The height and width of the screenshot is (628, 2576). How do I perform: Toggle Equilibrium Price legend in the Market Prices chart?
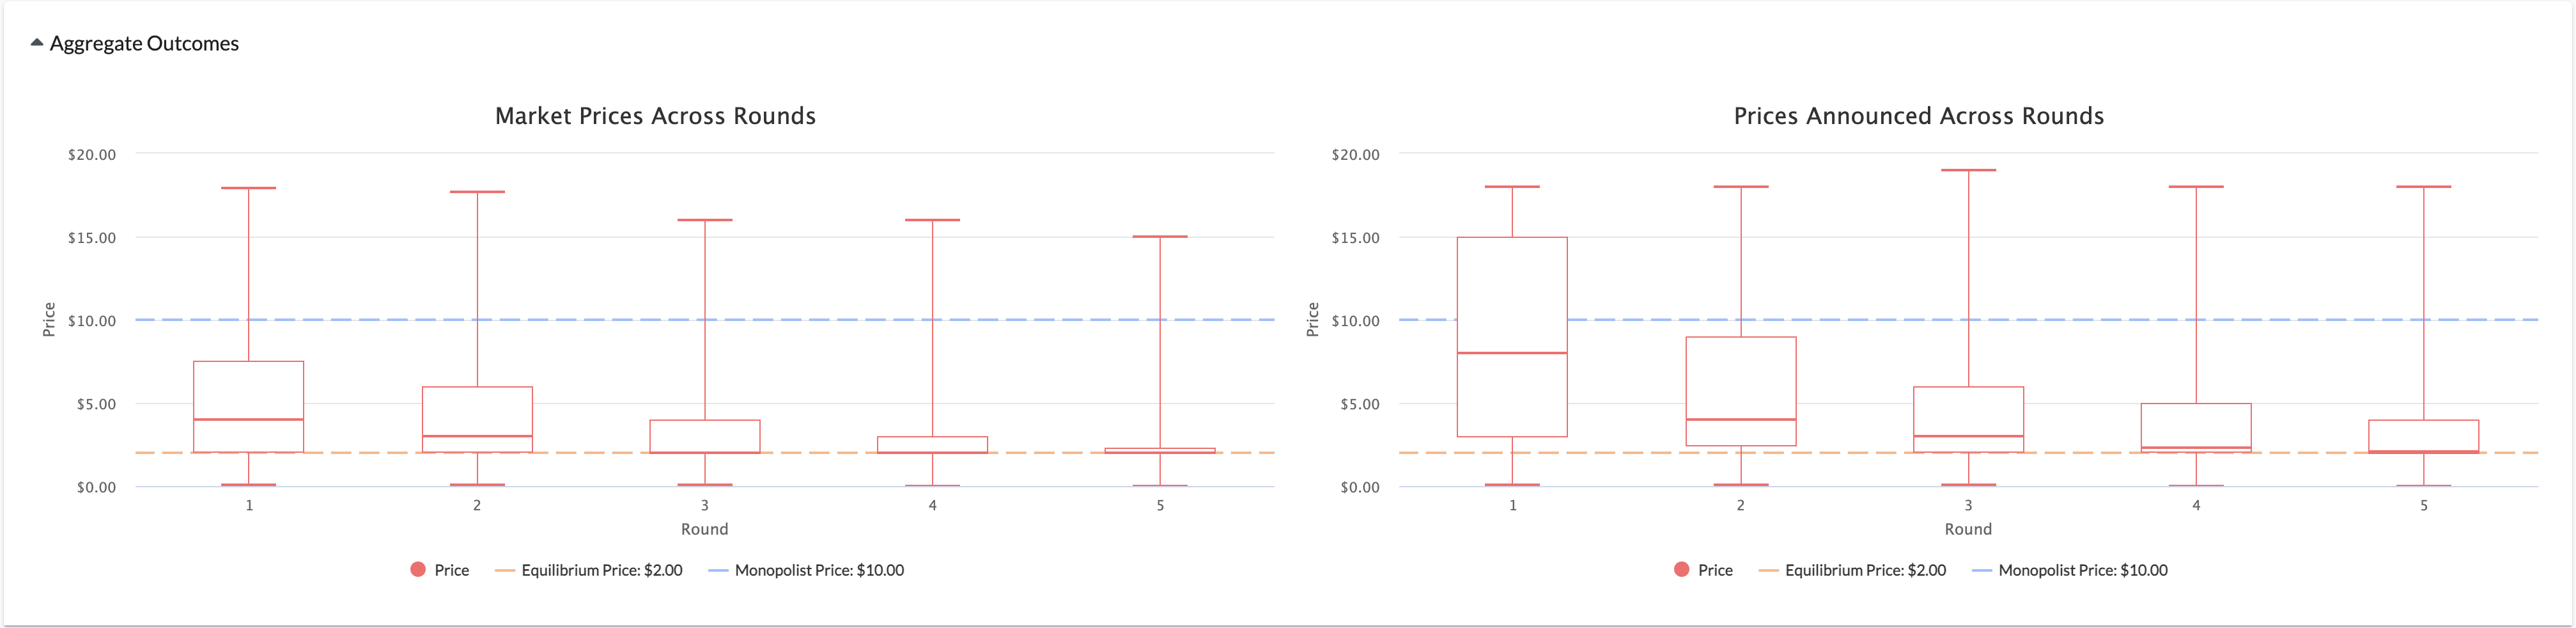[589, 570]
